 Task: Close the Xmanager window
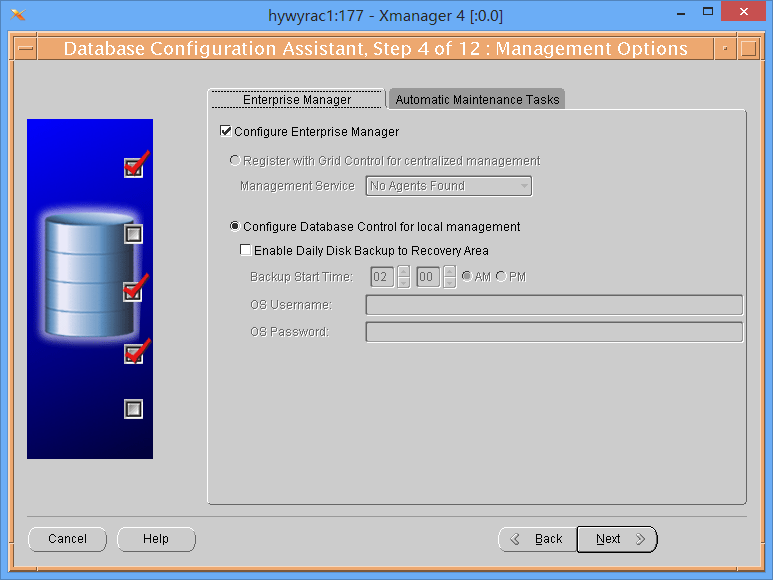click(744, 11)
